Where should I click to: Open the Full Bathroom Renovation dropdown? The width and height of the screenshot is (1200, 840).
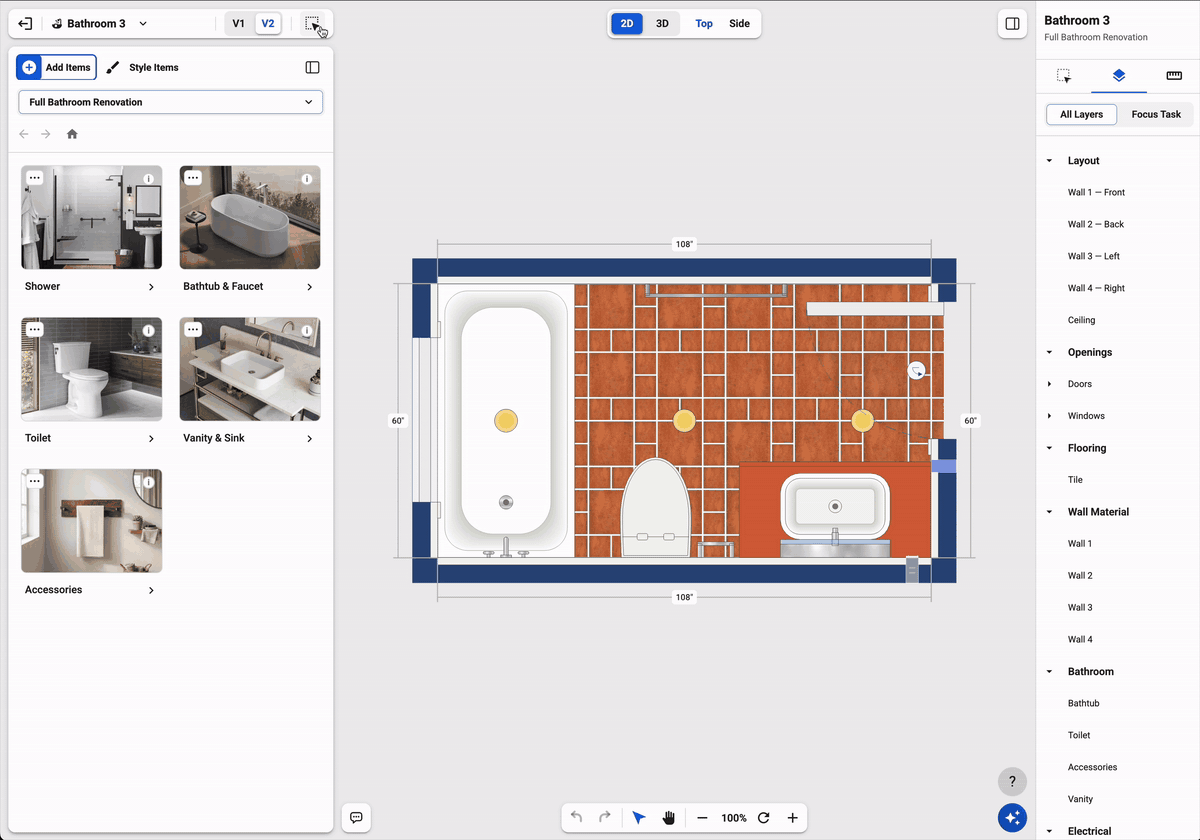pos(171,102)
